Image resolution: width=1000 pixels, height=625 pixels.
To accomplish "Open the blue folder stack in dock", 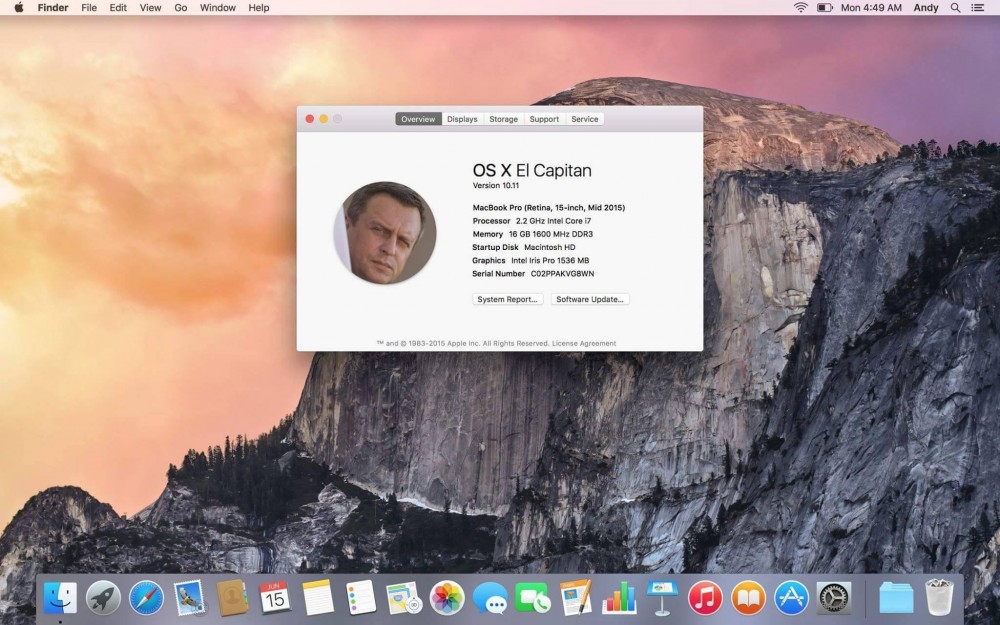I will click(896, 598).
